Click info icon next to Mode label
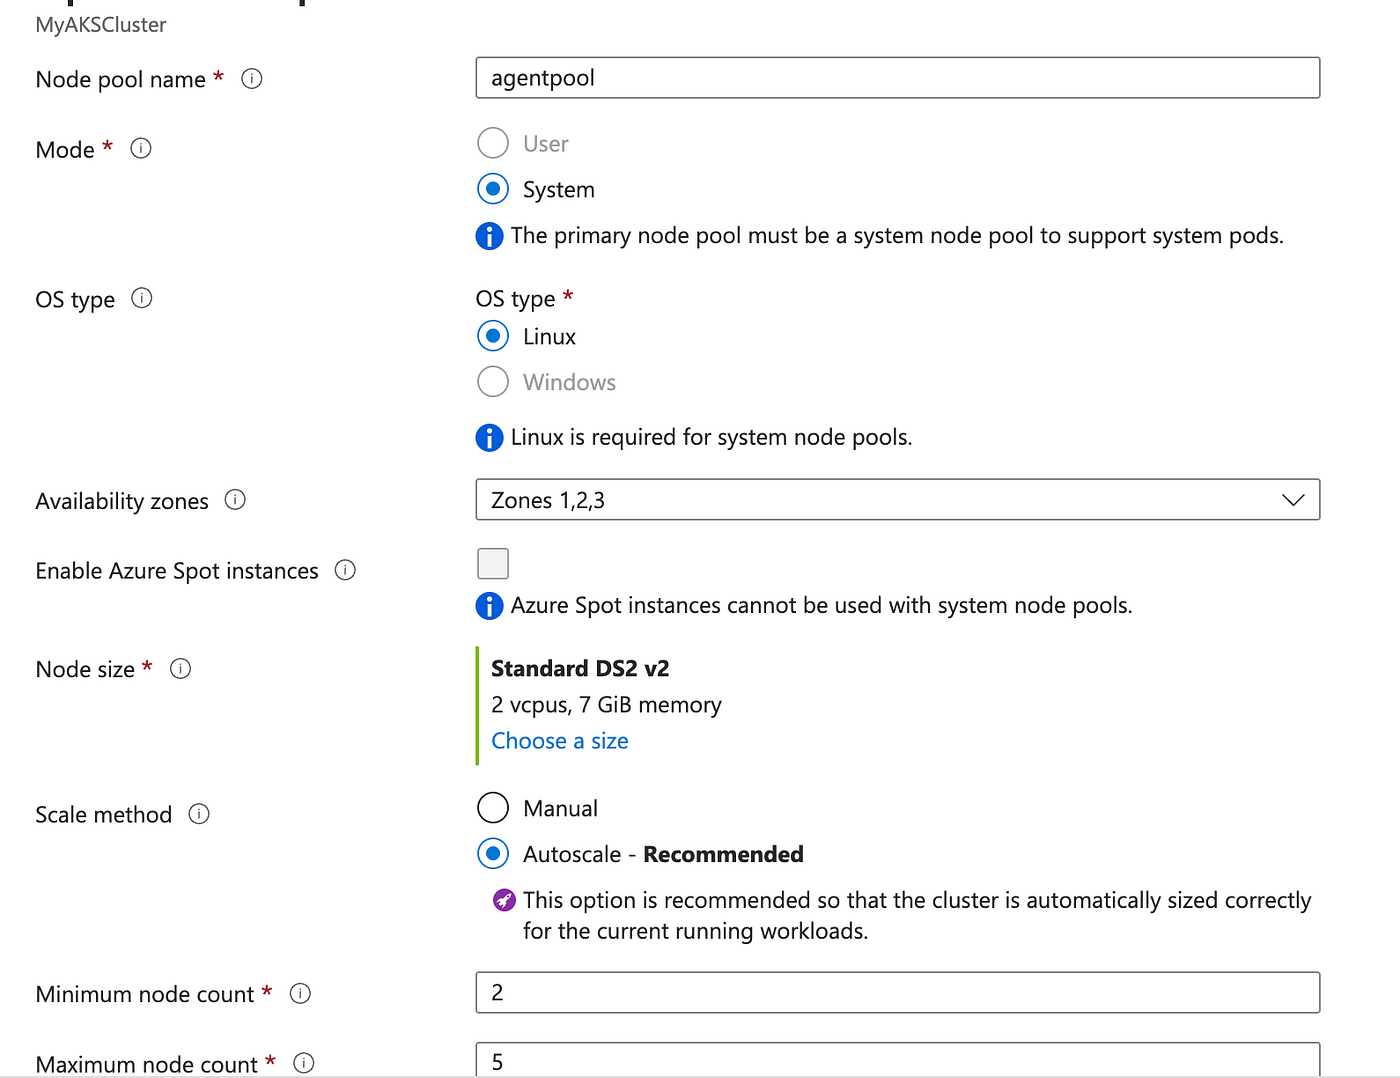This screenshot has width=1400, height=1078. (x=141, y=149)
